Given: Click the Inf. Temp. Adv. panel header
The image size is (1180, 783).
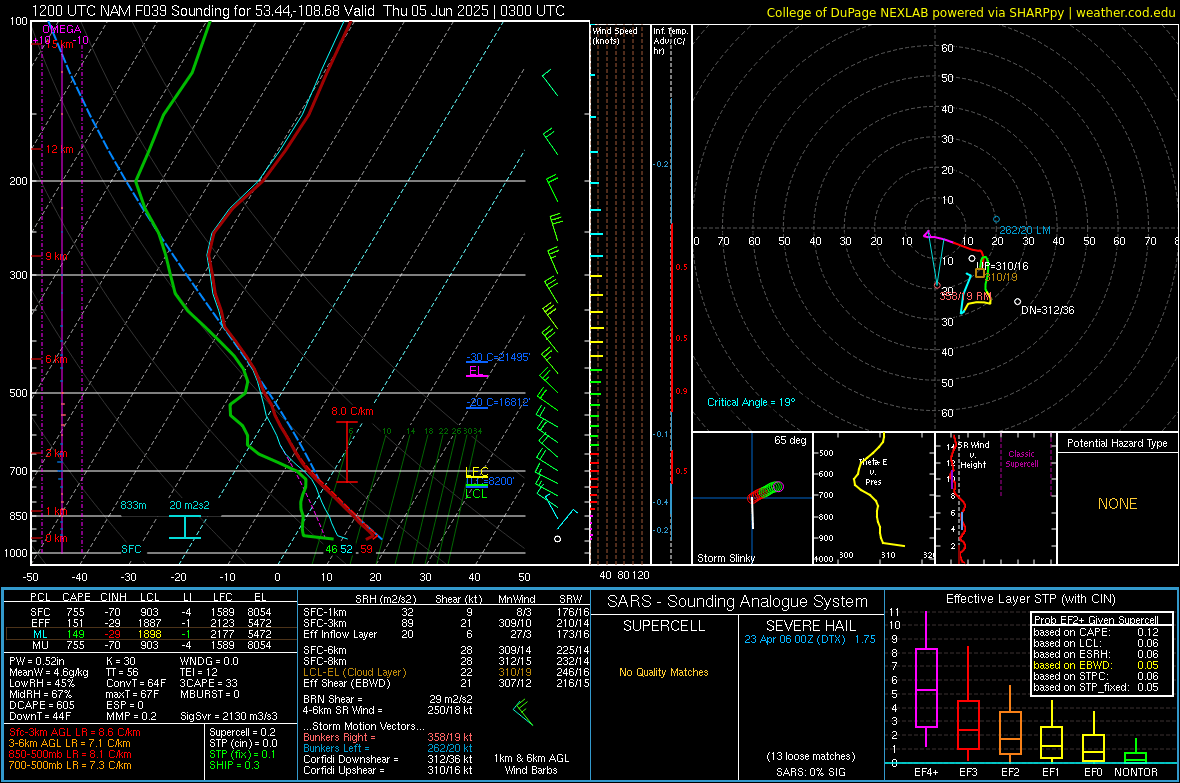Looking at the screenshot, I should click(x=670, y=41).
